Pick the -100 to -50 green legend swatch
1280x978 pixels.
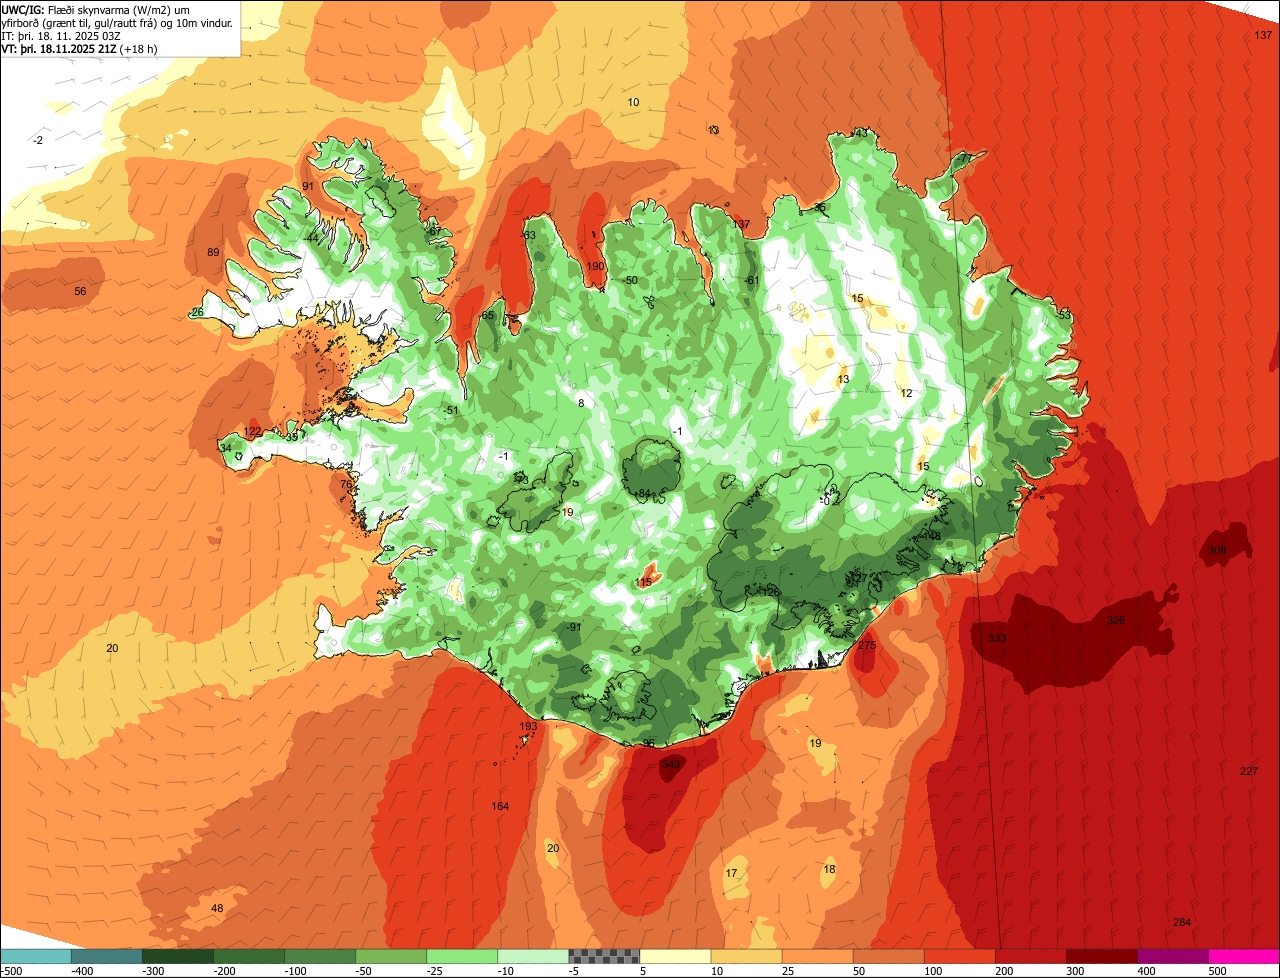click(x=319, y=956)
